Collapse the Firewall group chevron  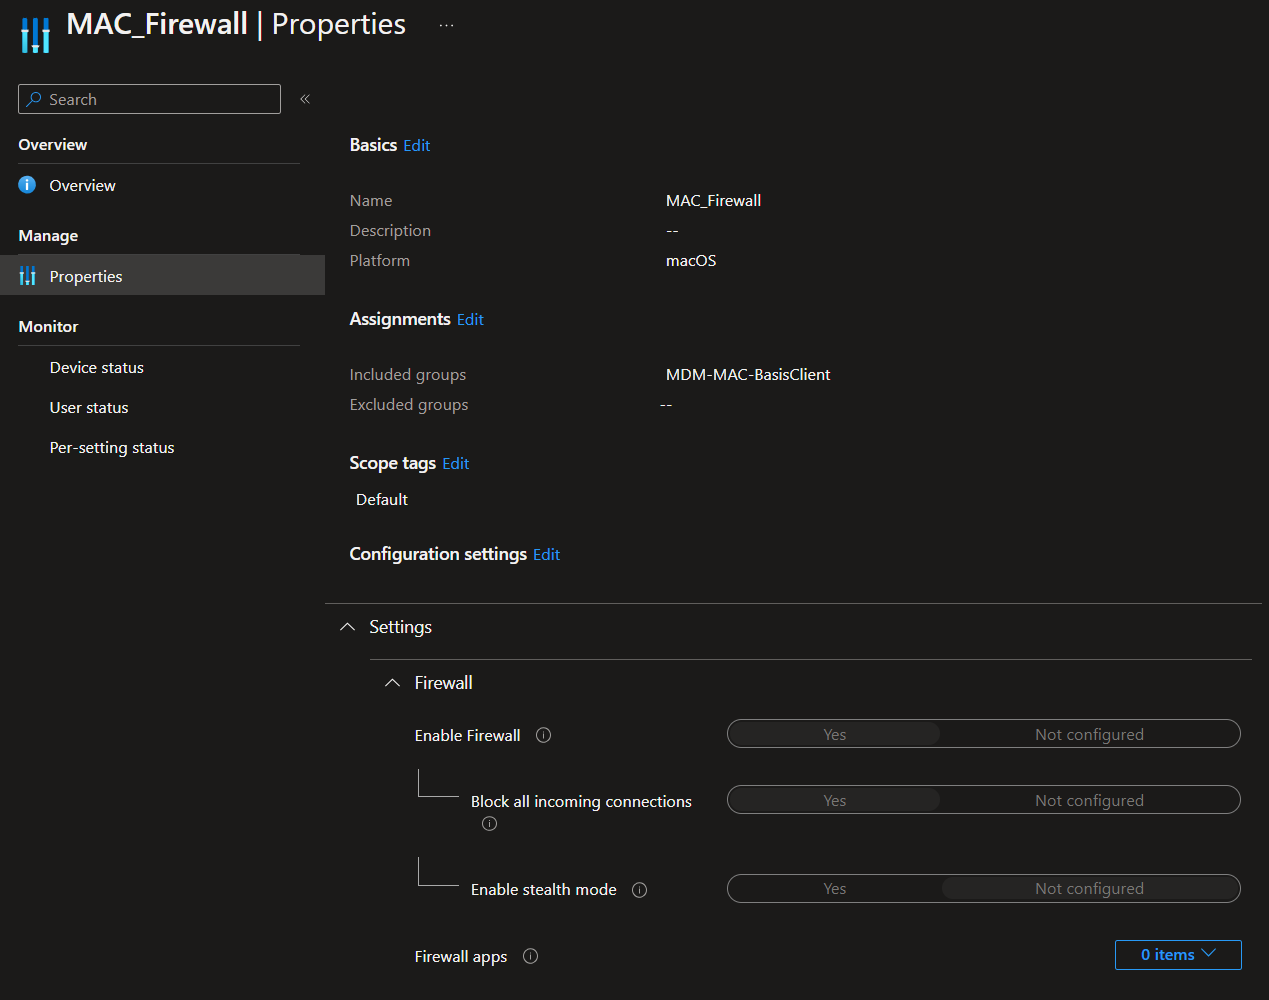coord(393,683)
